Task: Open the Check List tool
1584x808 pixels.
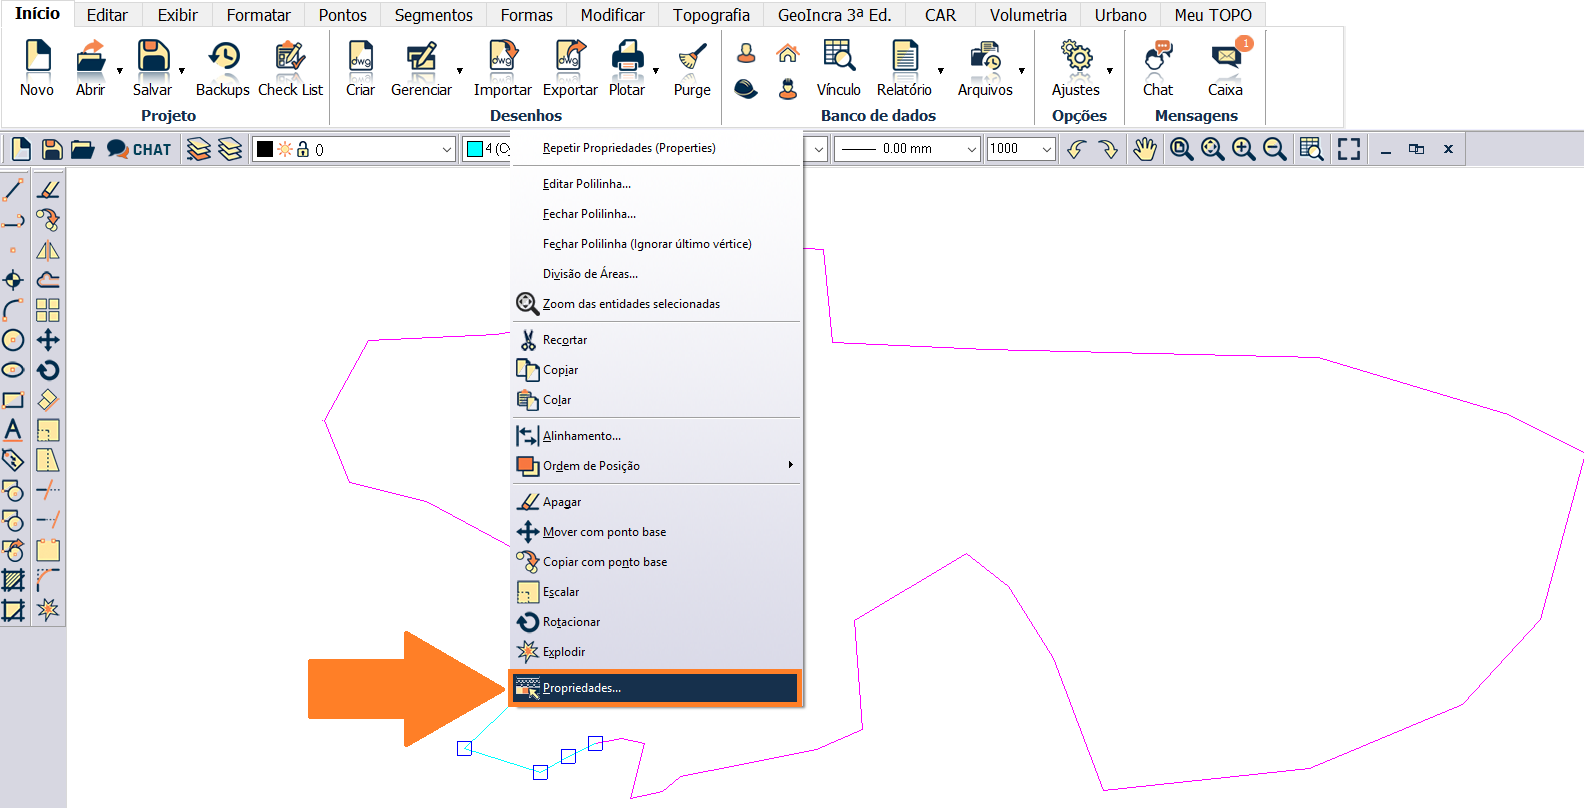Action: pos(290,68)
